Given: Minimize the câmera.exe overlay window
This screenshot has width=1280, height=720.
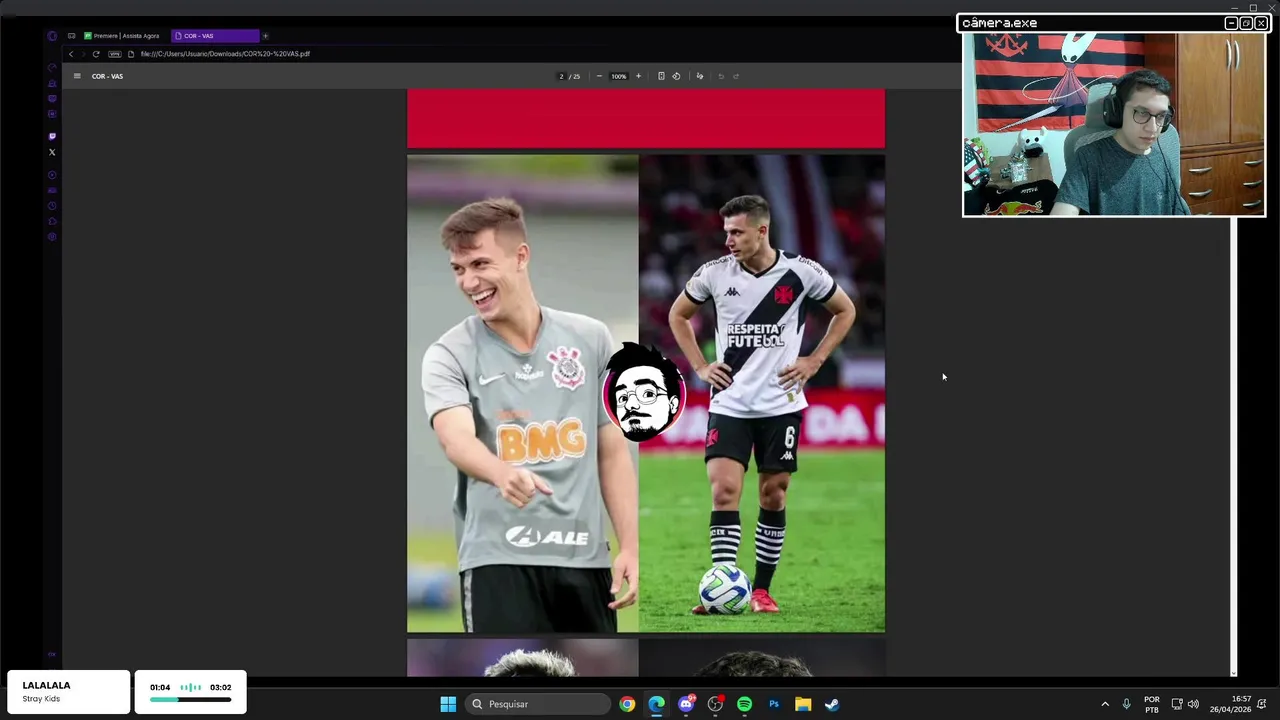Looking at the screenshot, I should point(1231,23).
